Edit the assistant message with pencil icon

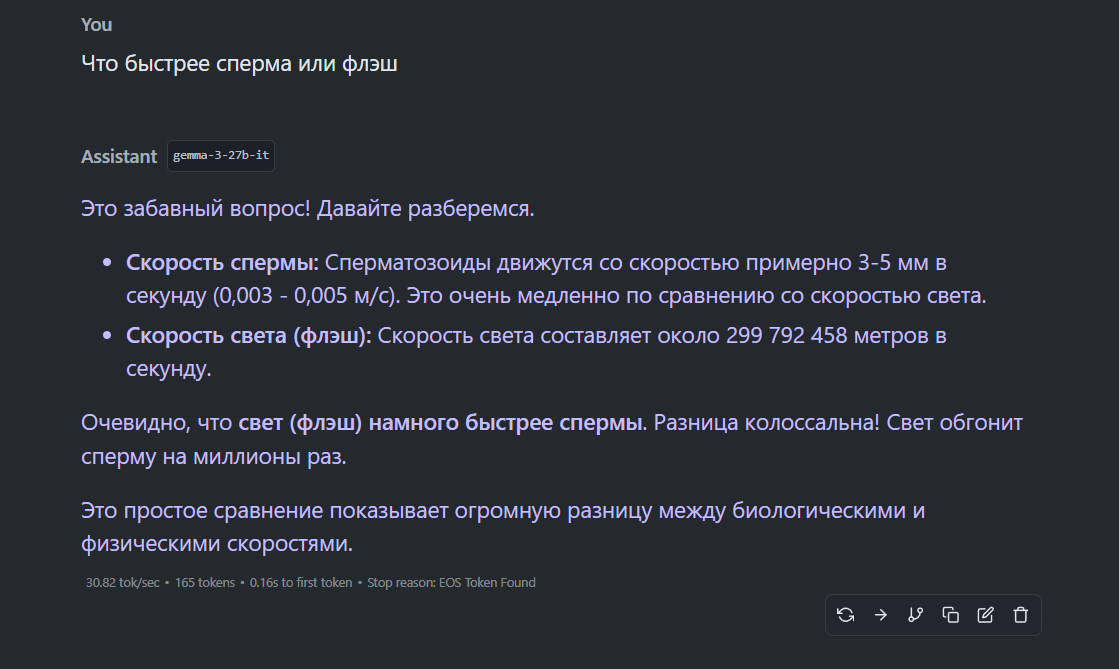[986, 615]
